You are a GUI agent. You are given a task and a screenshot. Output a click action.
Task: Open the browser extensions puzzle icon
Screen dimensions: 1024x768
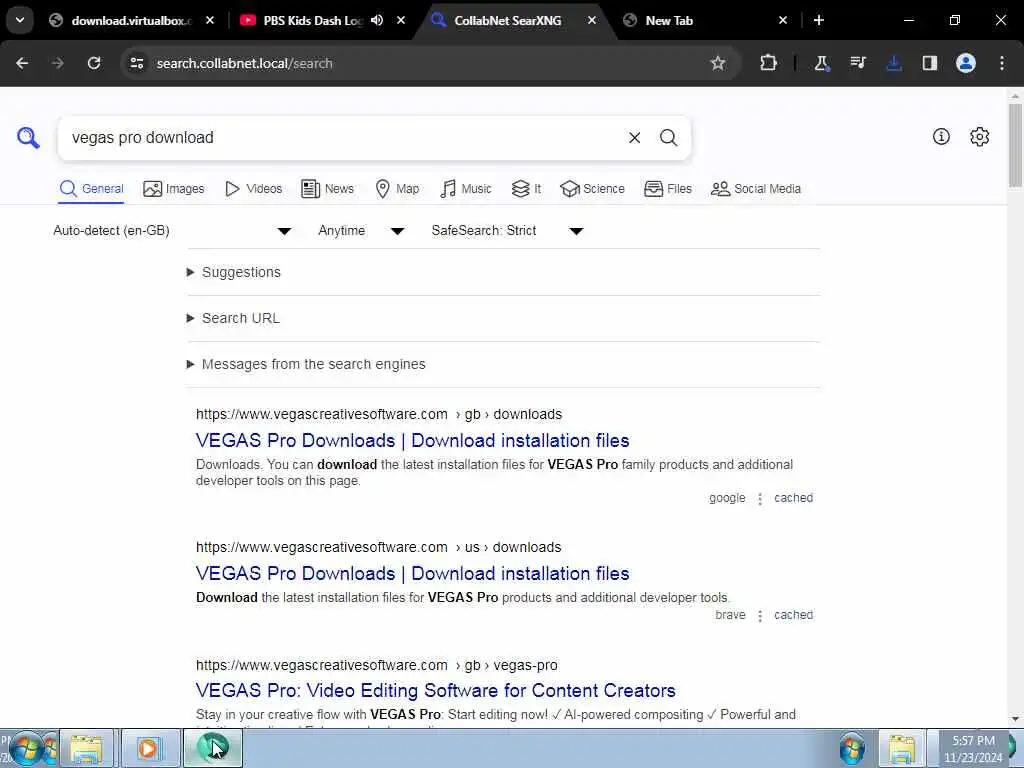click(x=769, y=63)
